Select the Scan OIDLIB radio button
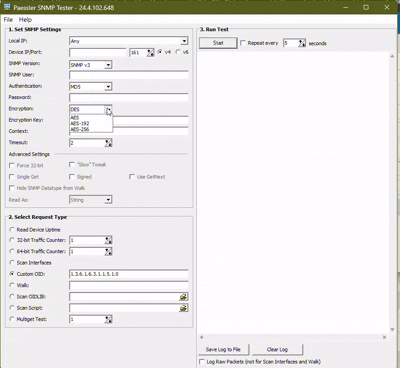 point(12,297)
